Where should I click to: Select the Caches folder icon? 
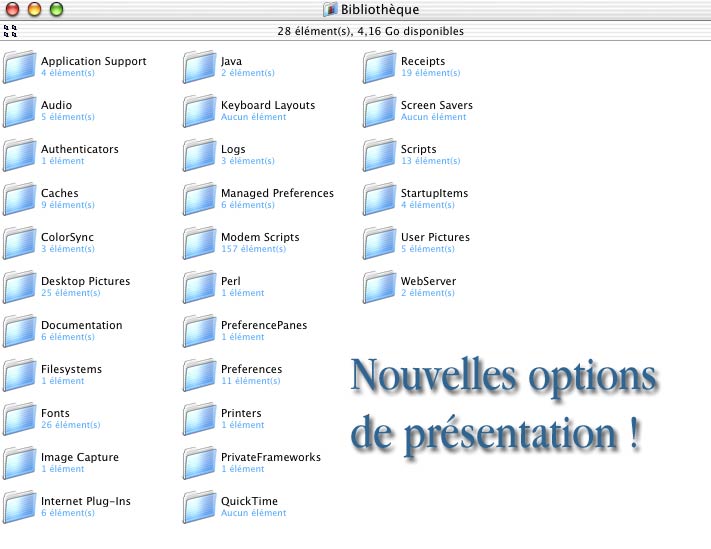click(x=19, y=199)
